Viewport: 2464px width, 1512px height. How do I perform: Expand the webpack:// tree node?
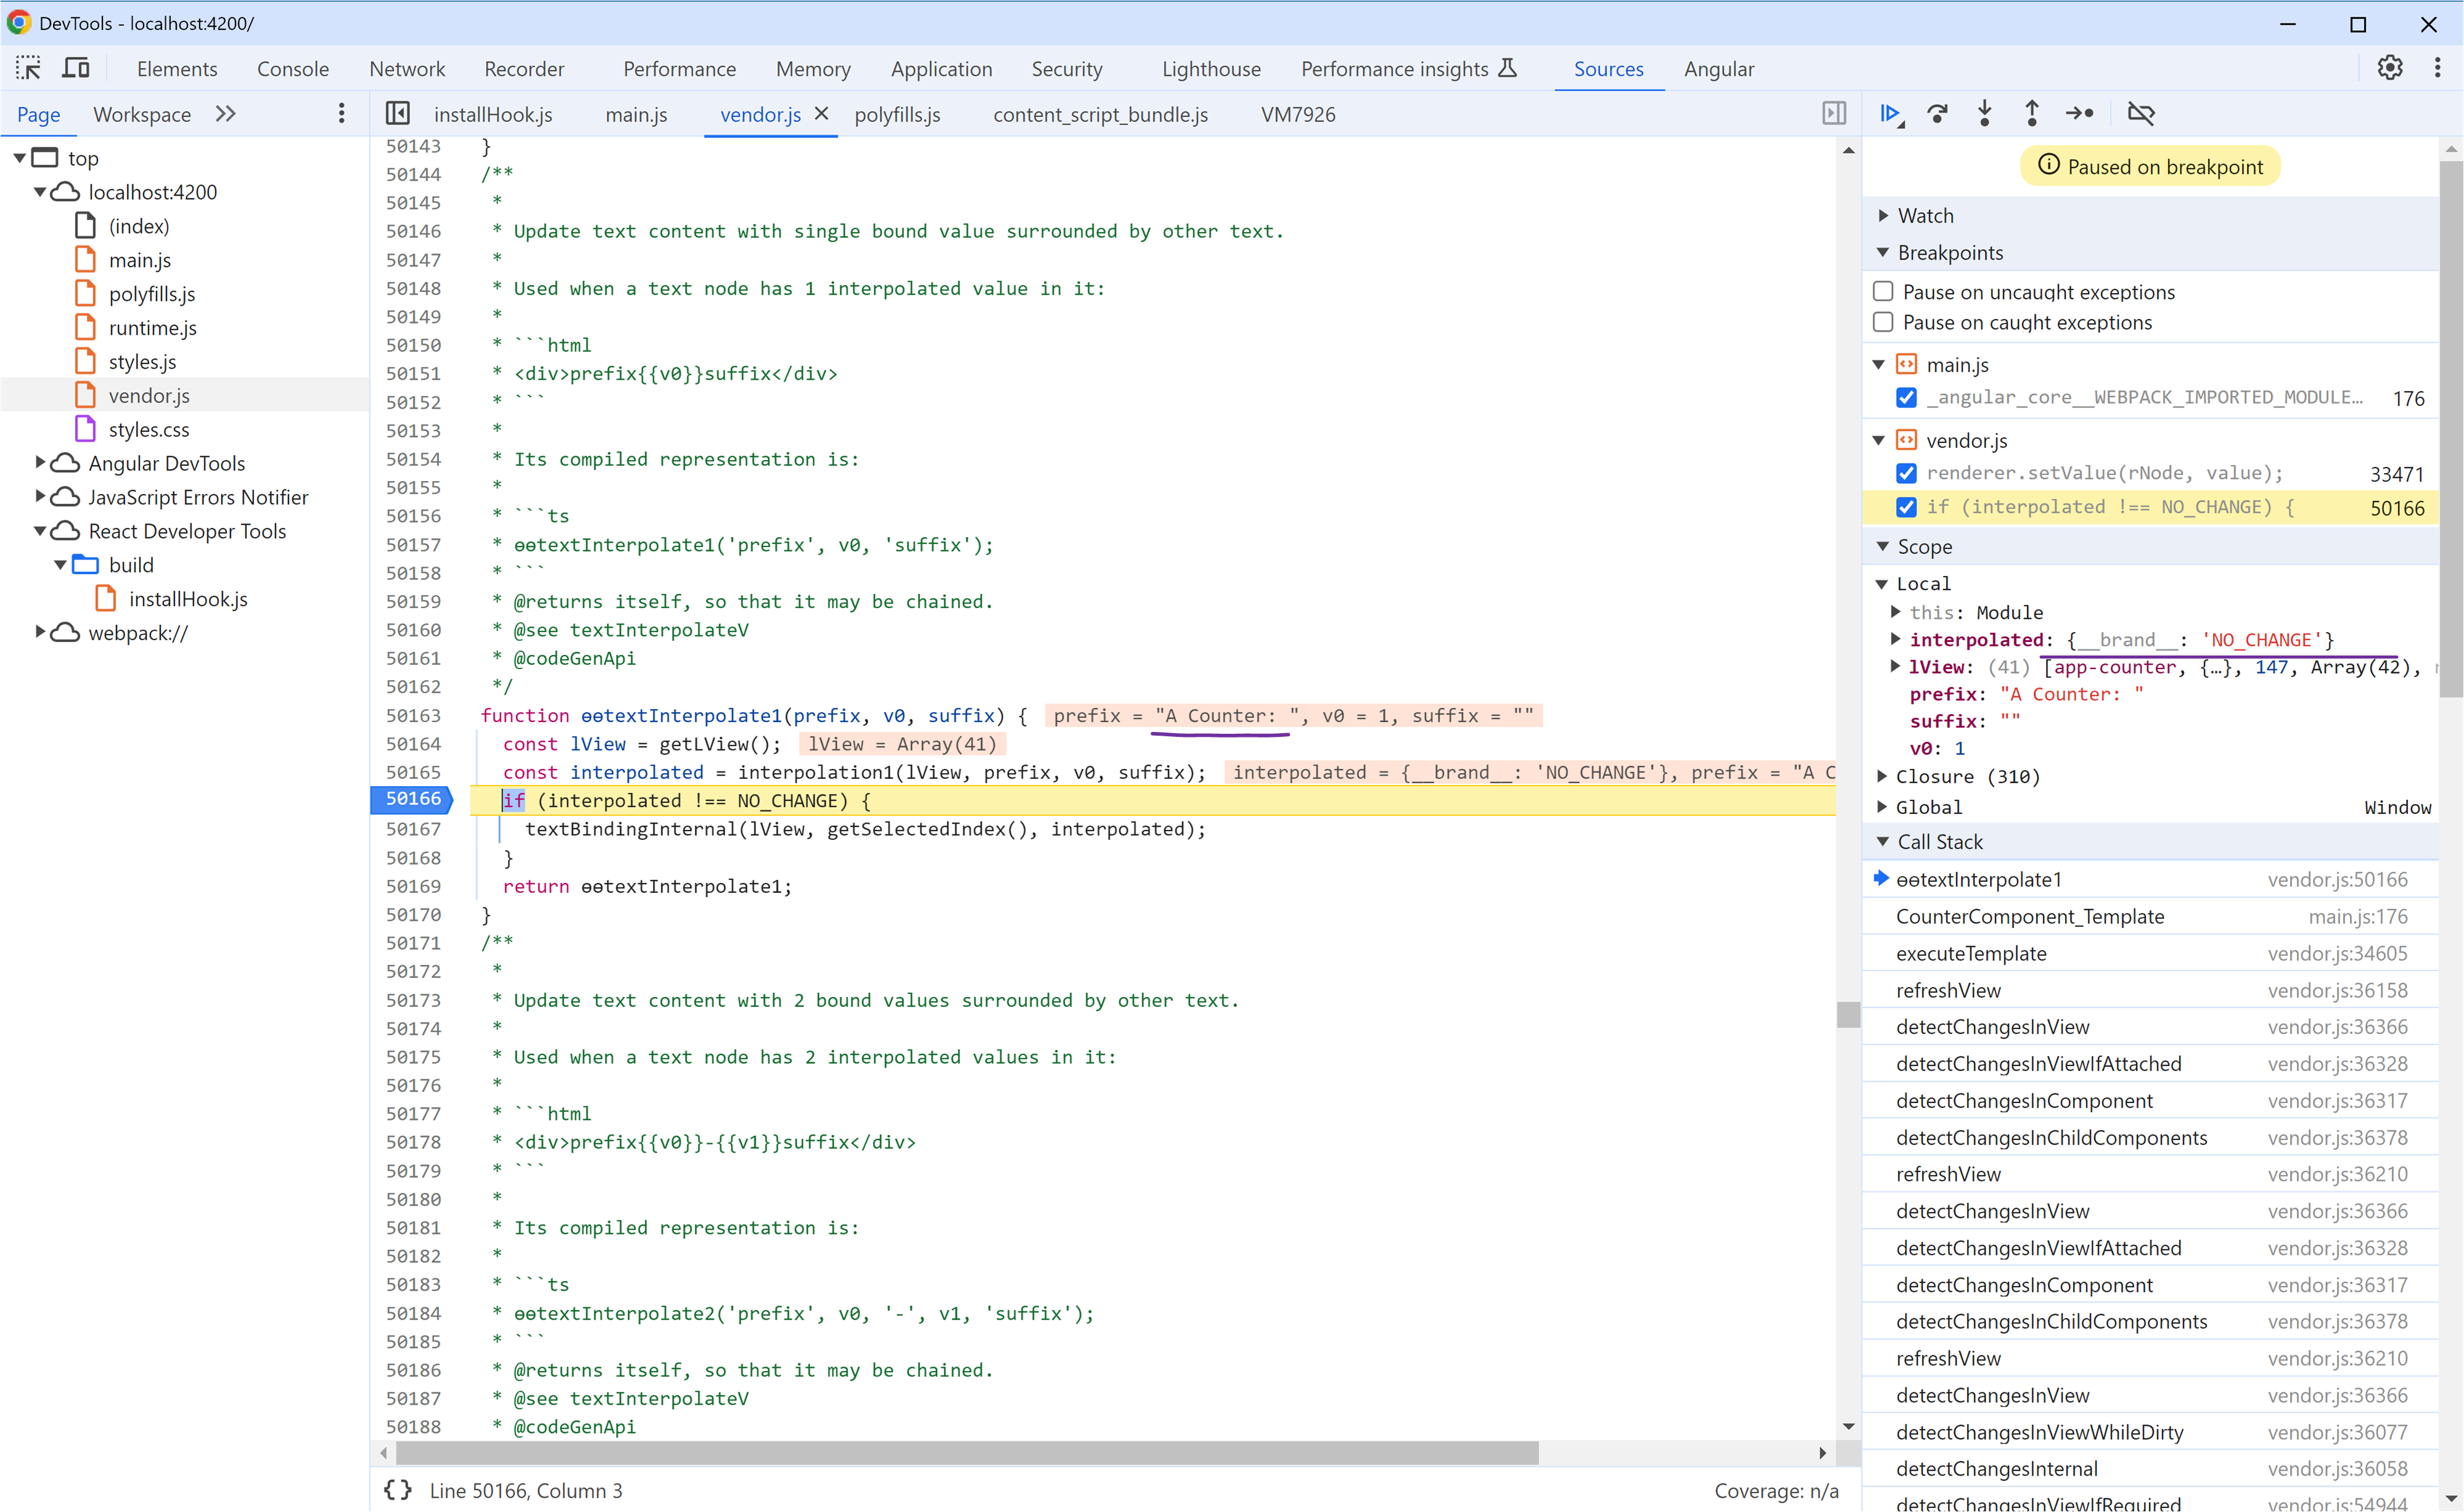(40, 632)
